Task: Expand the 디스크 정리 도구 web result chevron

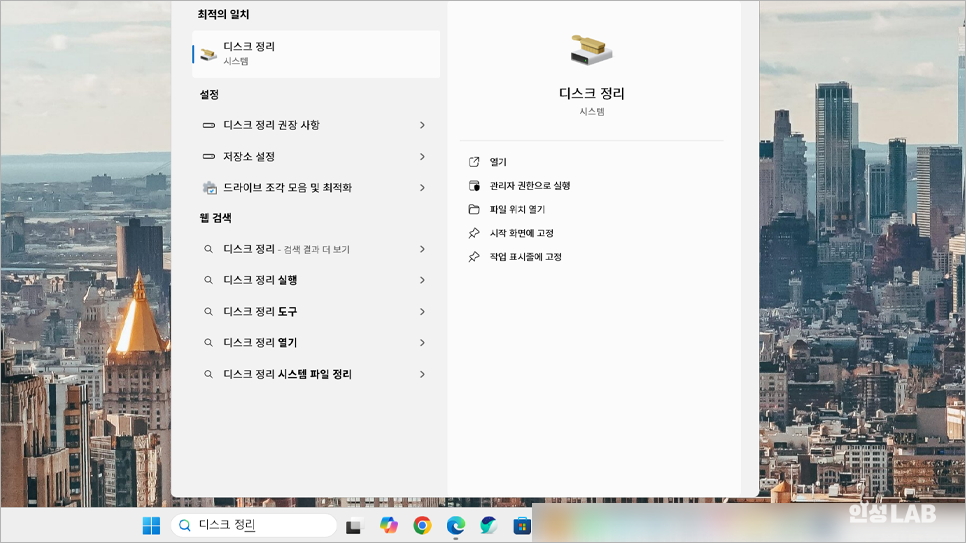Action: point(422,312)
